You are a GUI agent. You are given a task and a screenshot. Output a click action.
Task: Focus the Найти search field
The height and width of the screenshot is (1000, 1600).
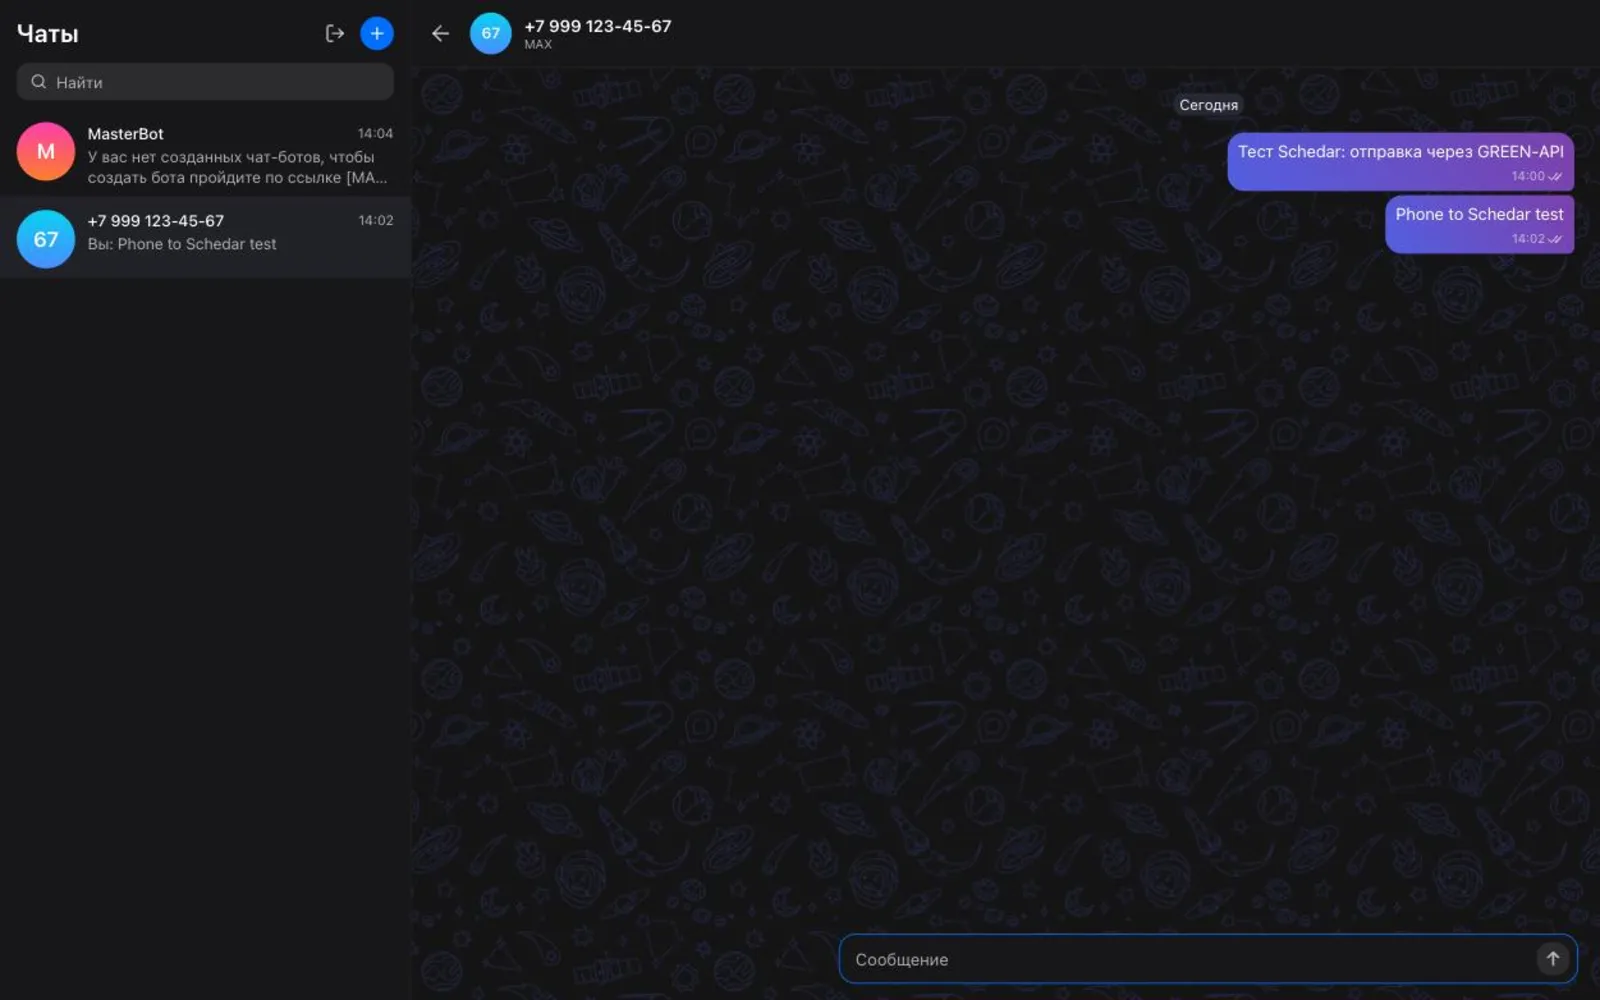click(205, 82)
